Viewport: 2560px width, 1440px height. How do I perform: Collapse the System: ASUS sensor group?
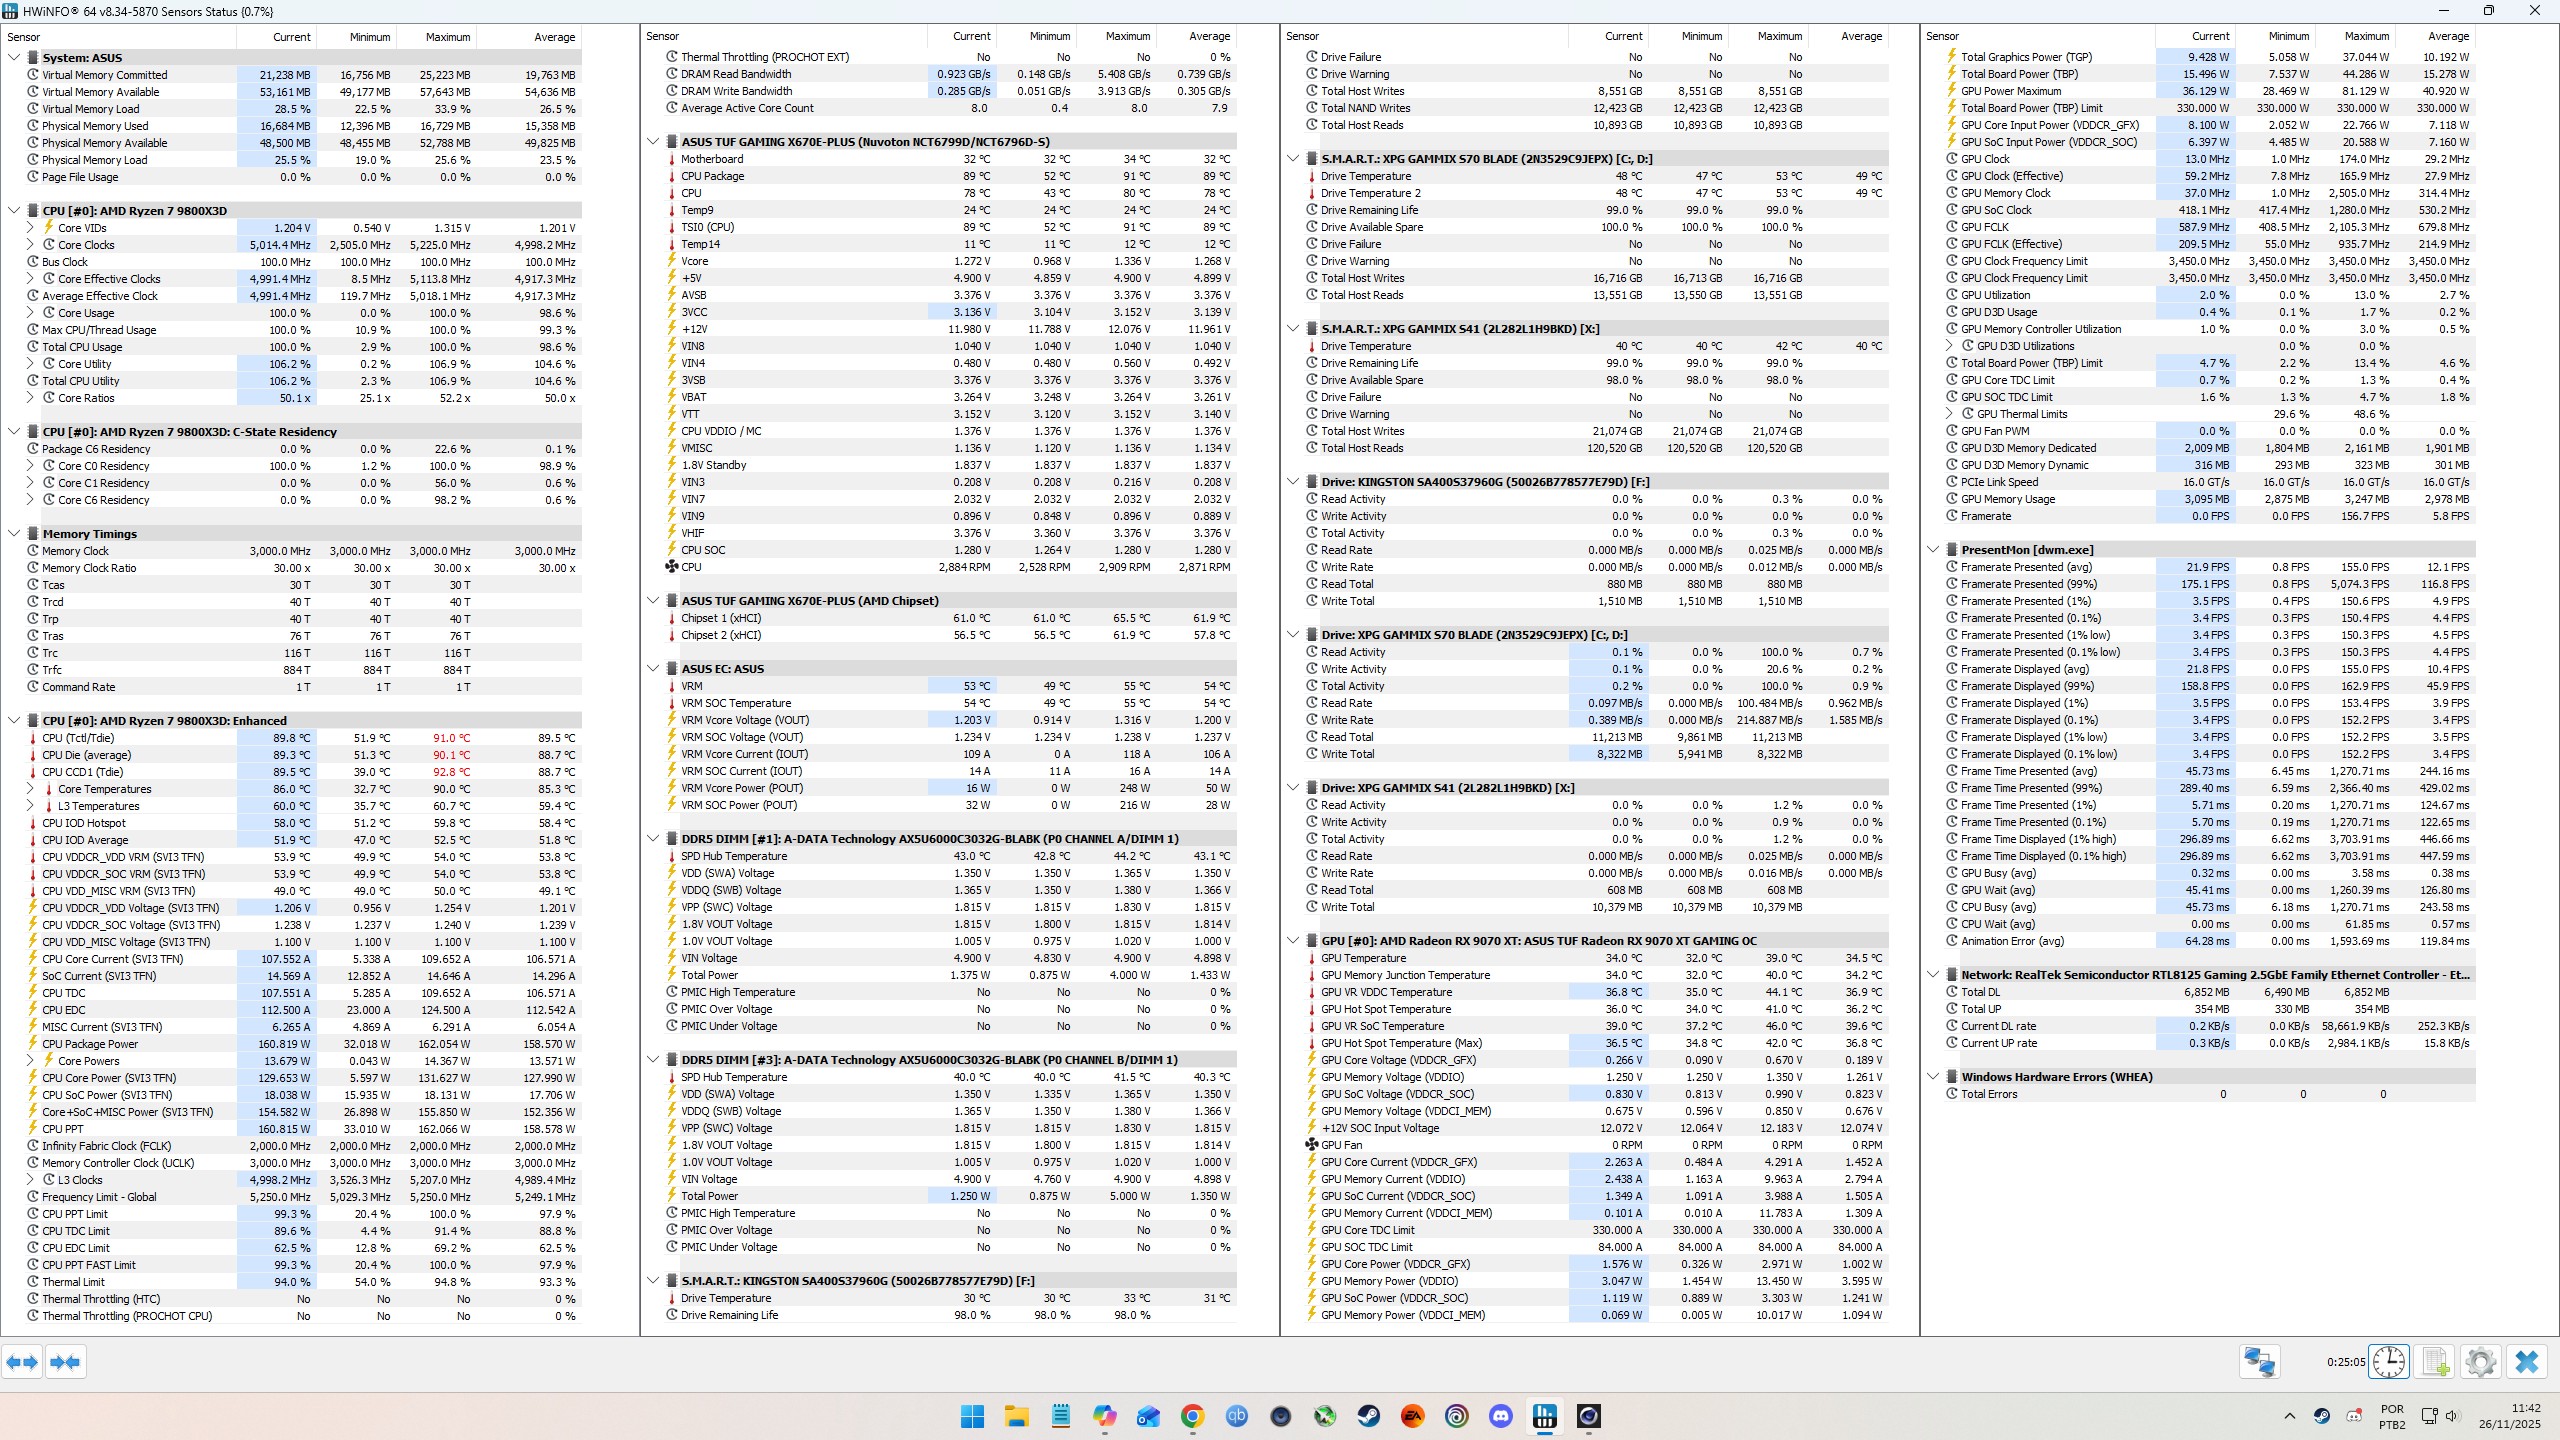14,58
